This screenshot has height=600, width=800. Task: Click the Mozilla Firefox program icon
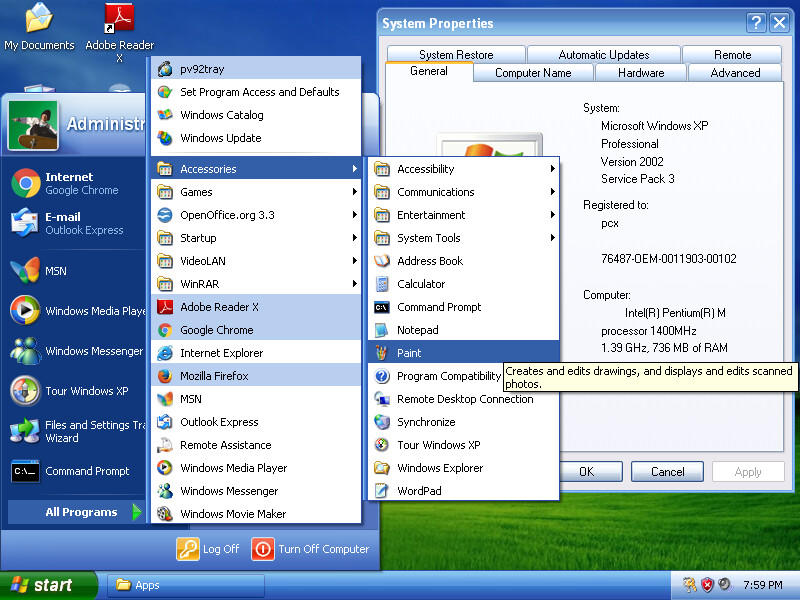tap(165, 376)
